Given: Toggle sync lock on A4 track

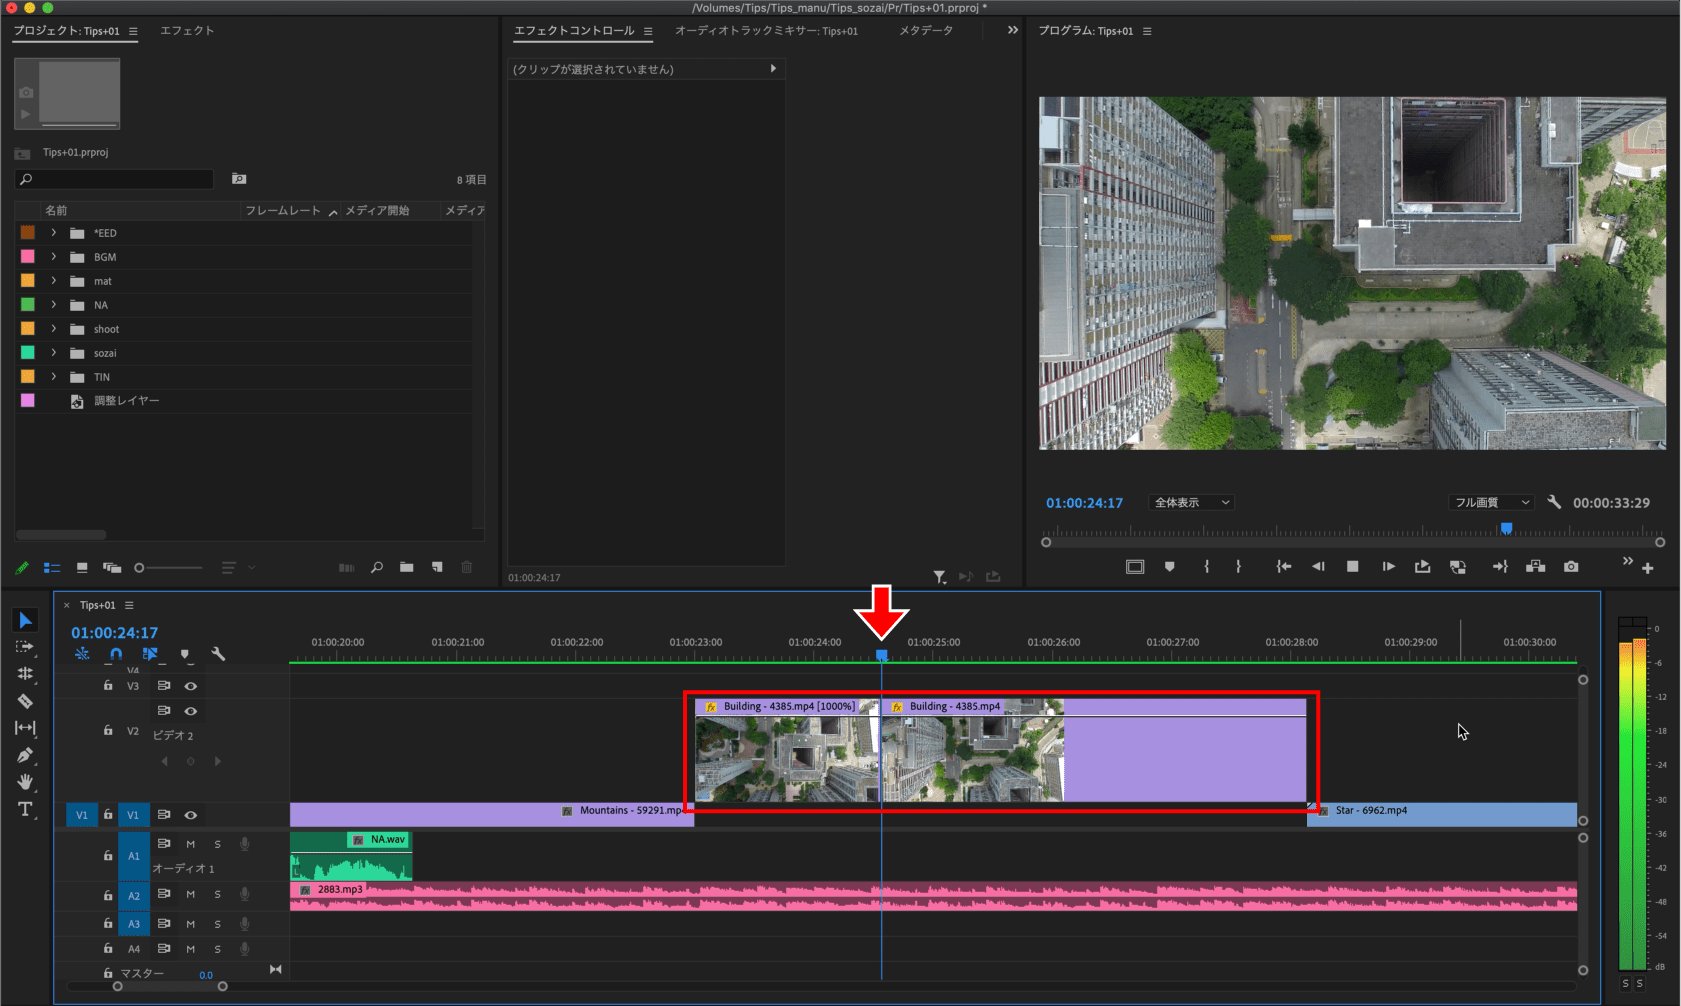Looking at the screenshot, I should tap(164, 949).
